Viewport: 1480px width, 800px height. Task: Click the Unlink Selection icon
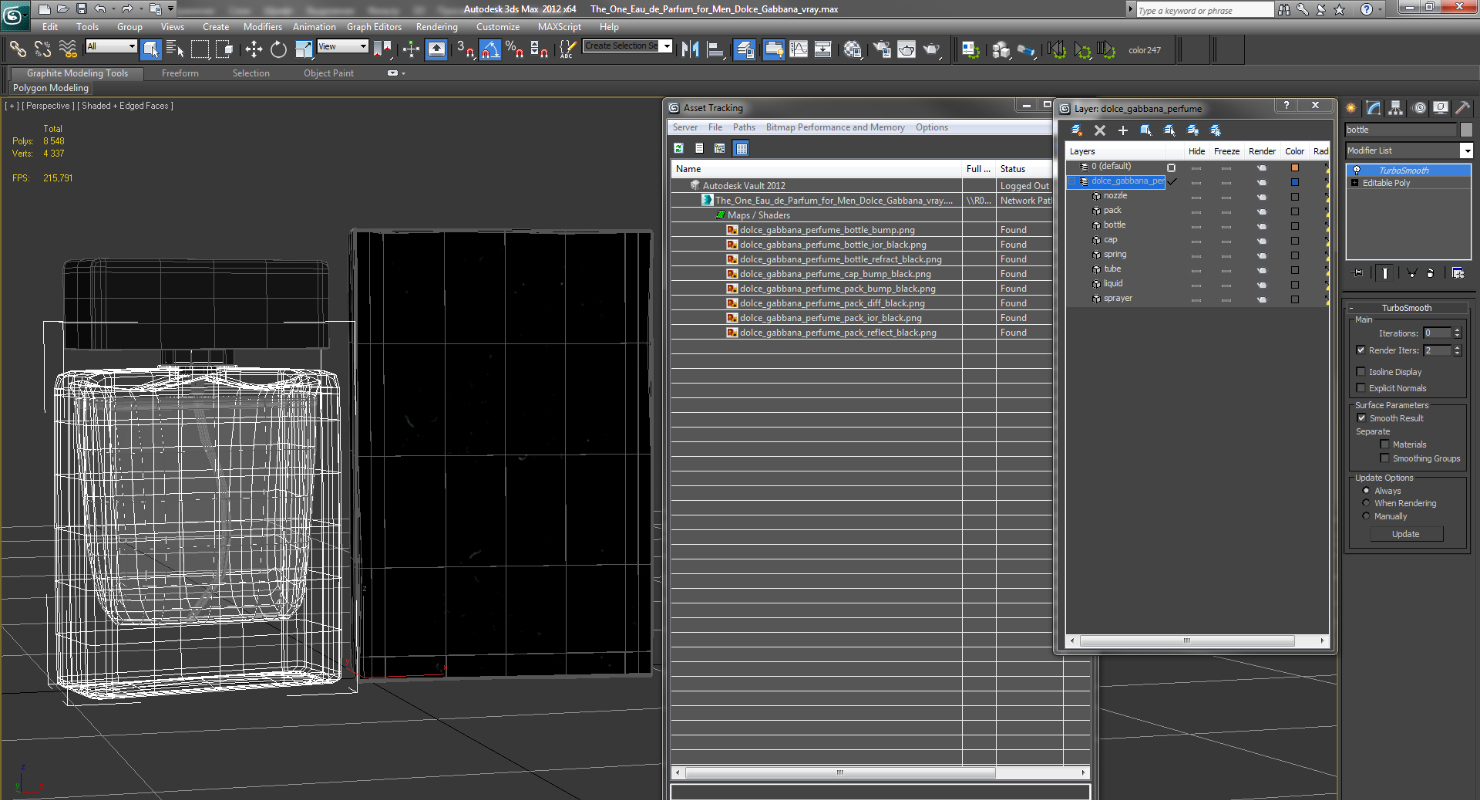43,48
